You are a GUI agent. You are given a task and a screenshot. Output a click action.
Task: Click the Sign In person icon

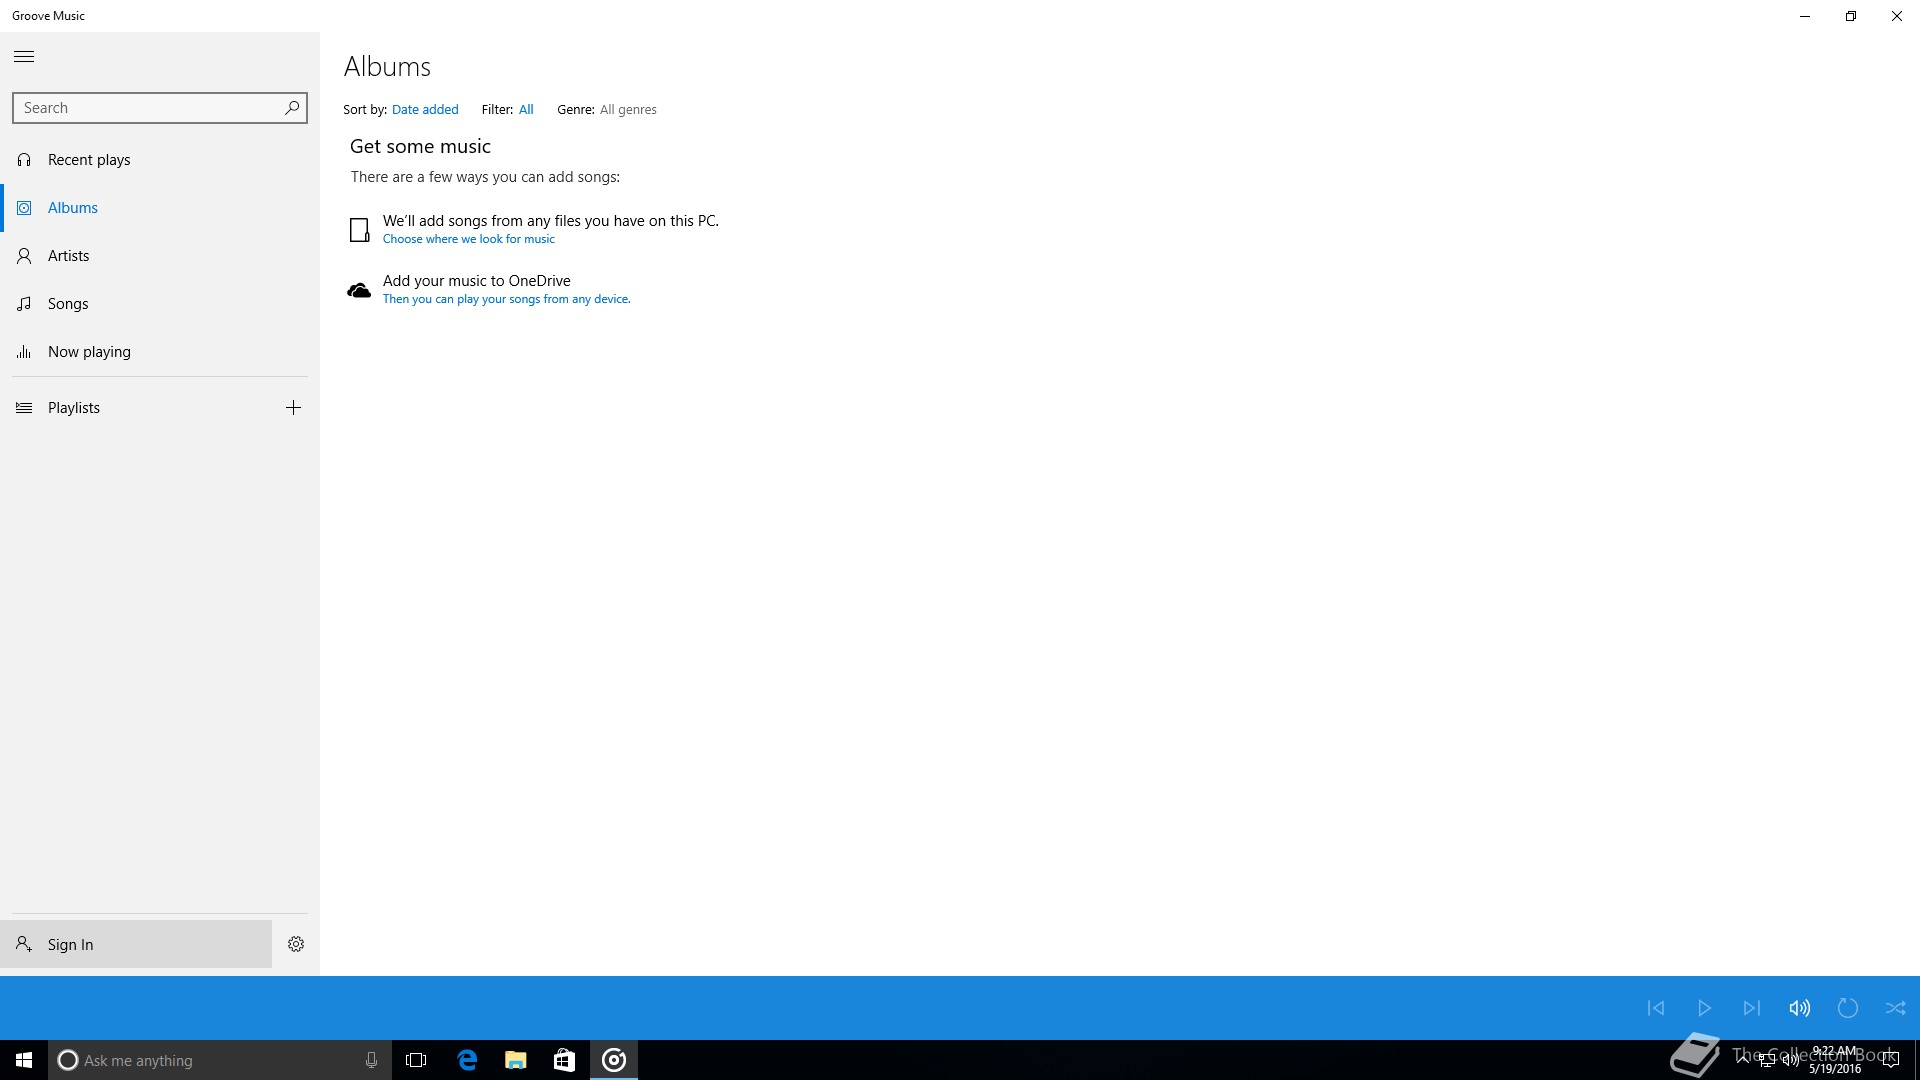pyautogui.click(x=24, y=944)
